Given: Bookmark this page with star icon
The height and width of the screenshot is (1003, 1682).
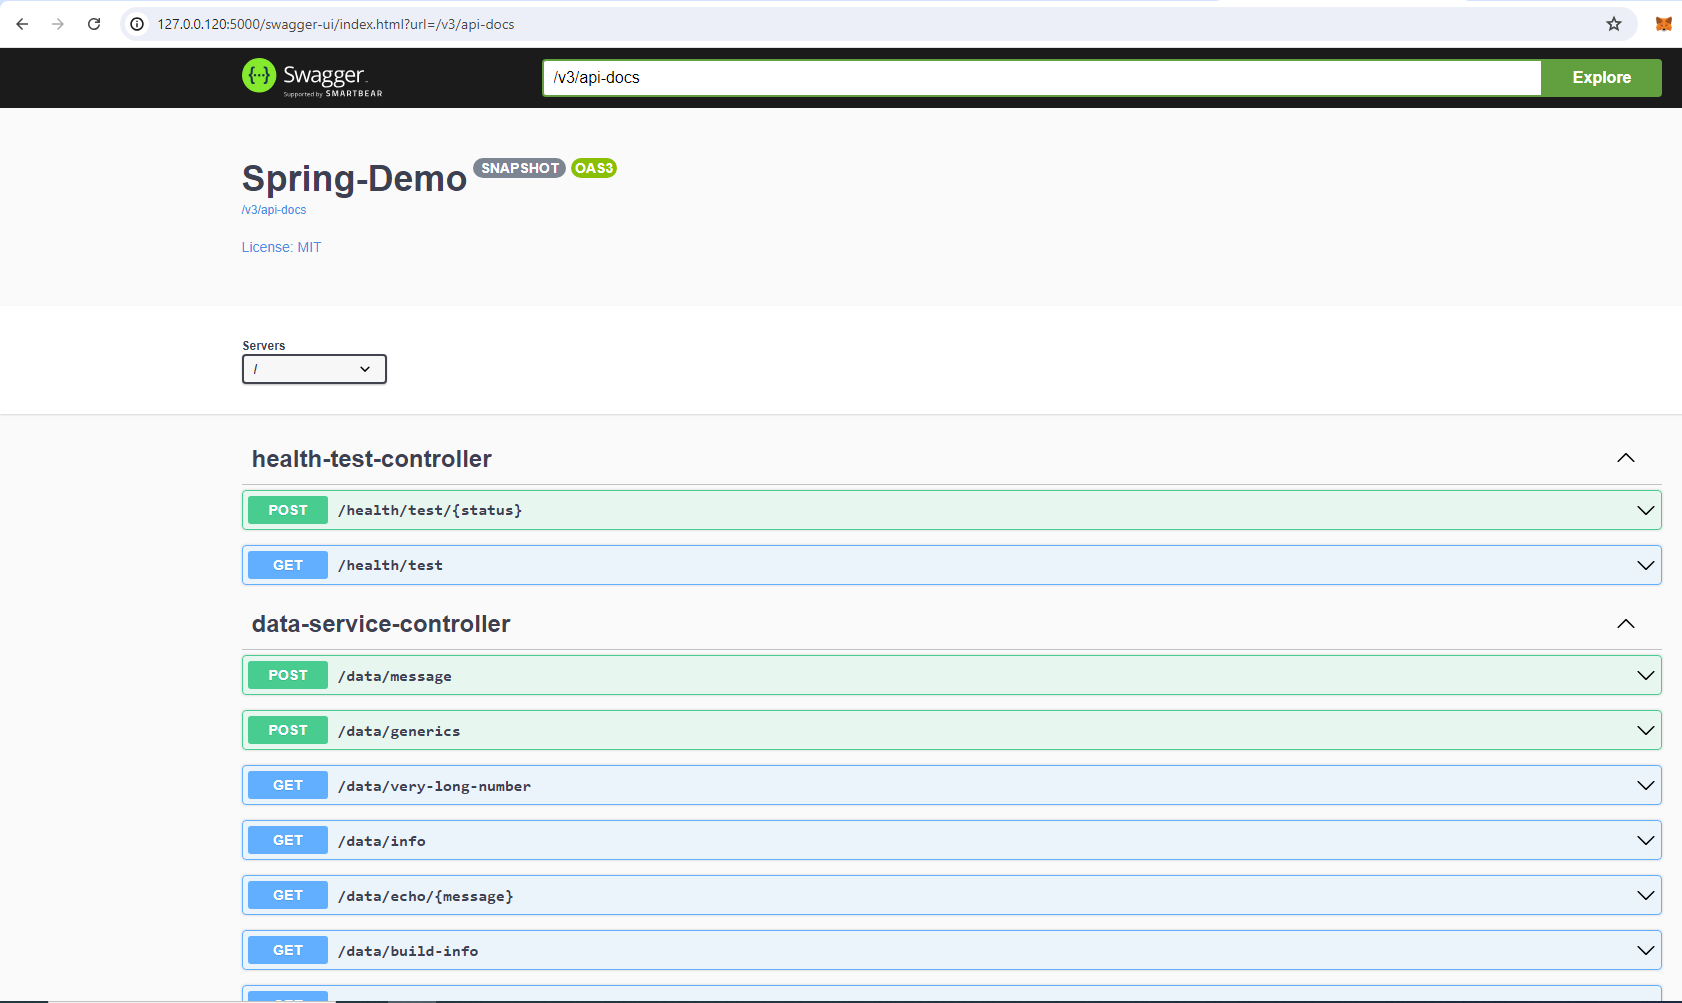Looking at the screenshot, I should coord(1613,24).
